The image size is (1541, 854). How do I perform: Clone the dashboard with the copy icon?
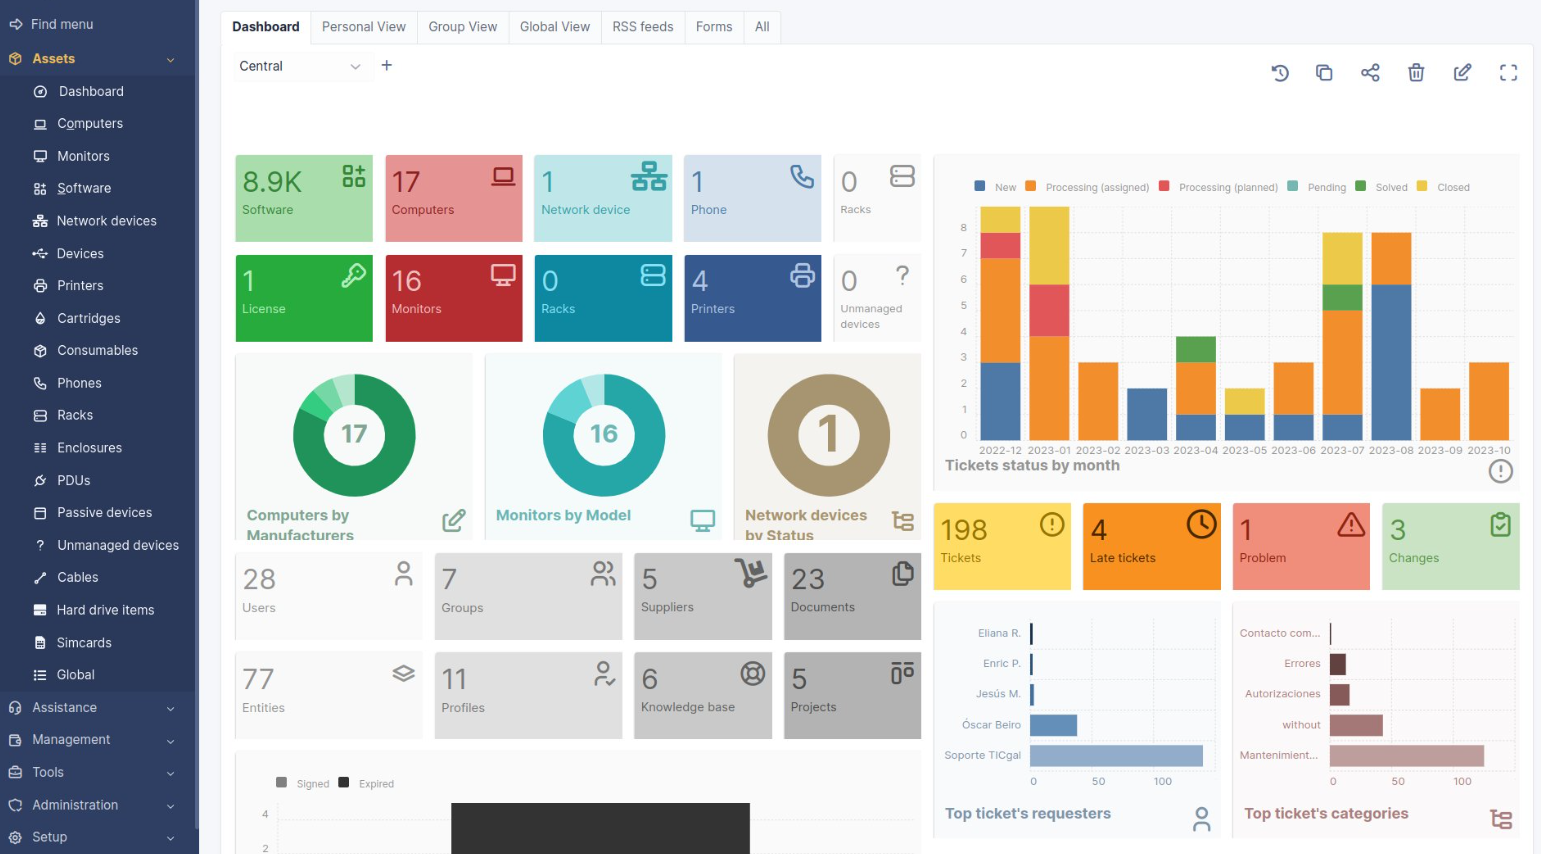pos(1324,72)
